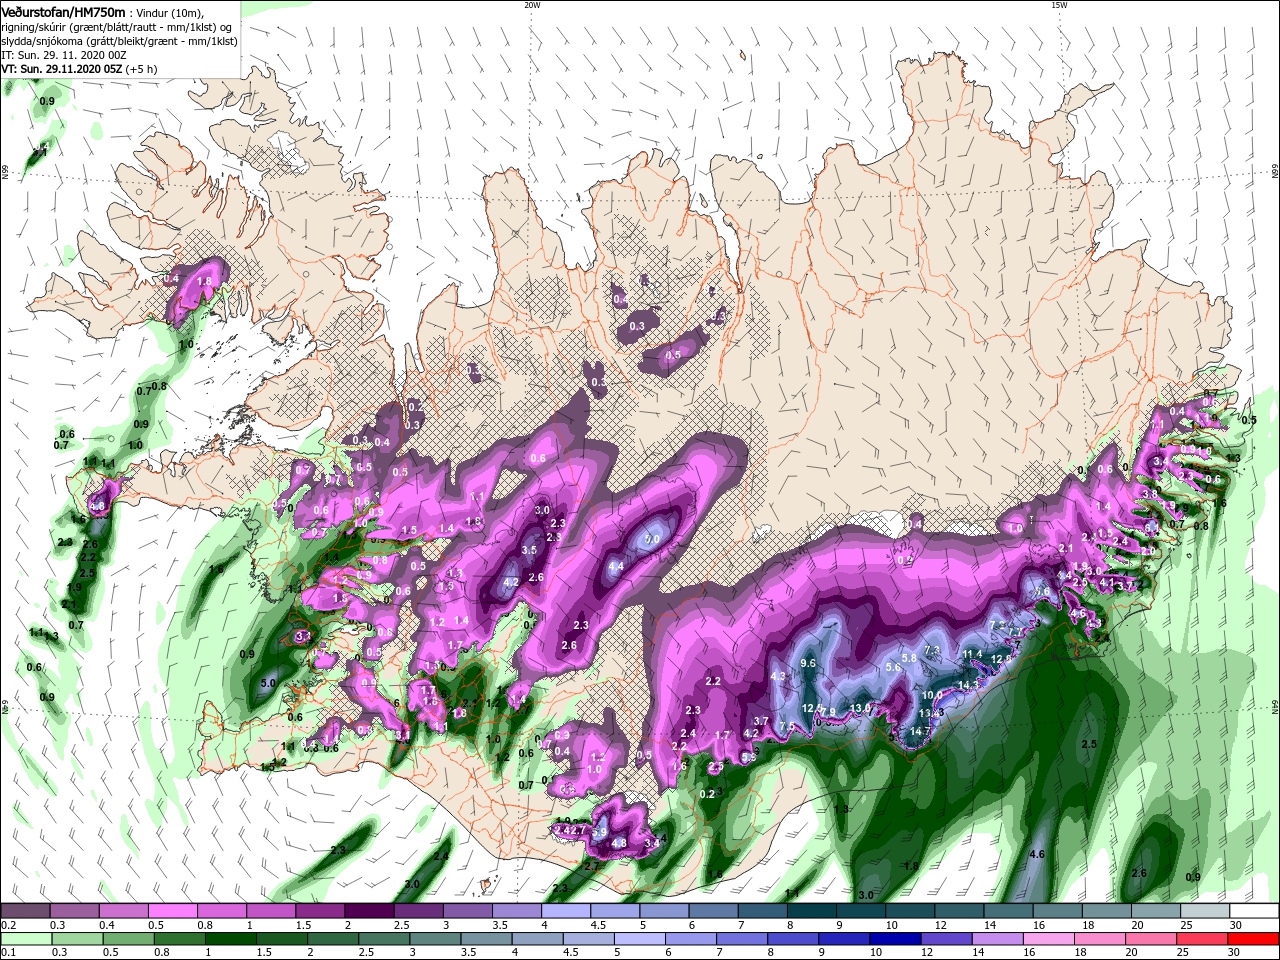The image size is (1280, 960).
Task: Click the 'slydda/snjókoma' legend description line
Action: 119,41
